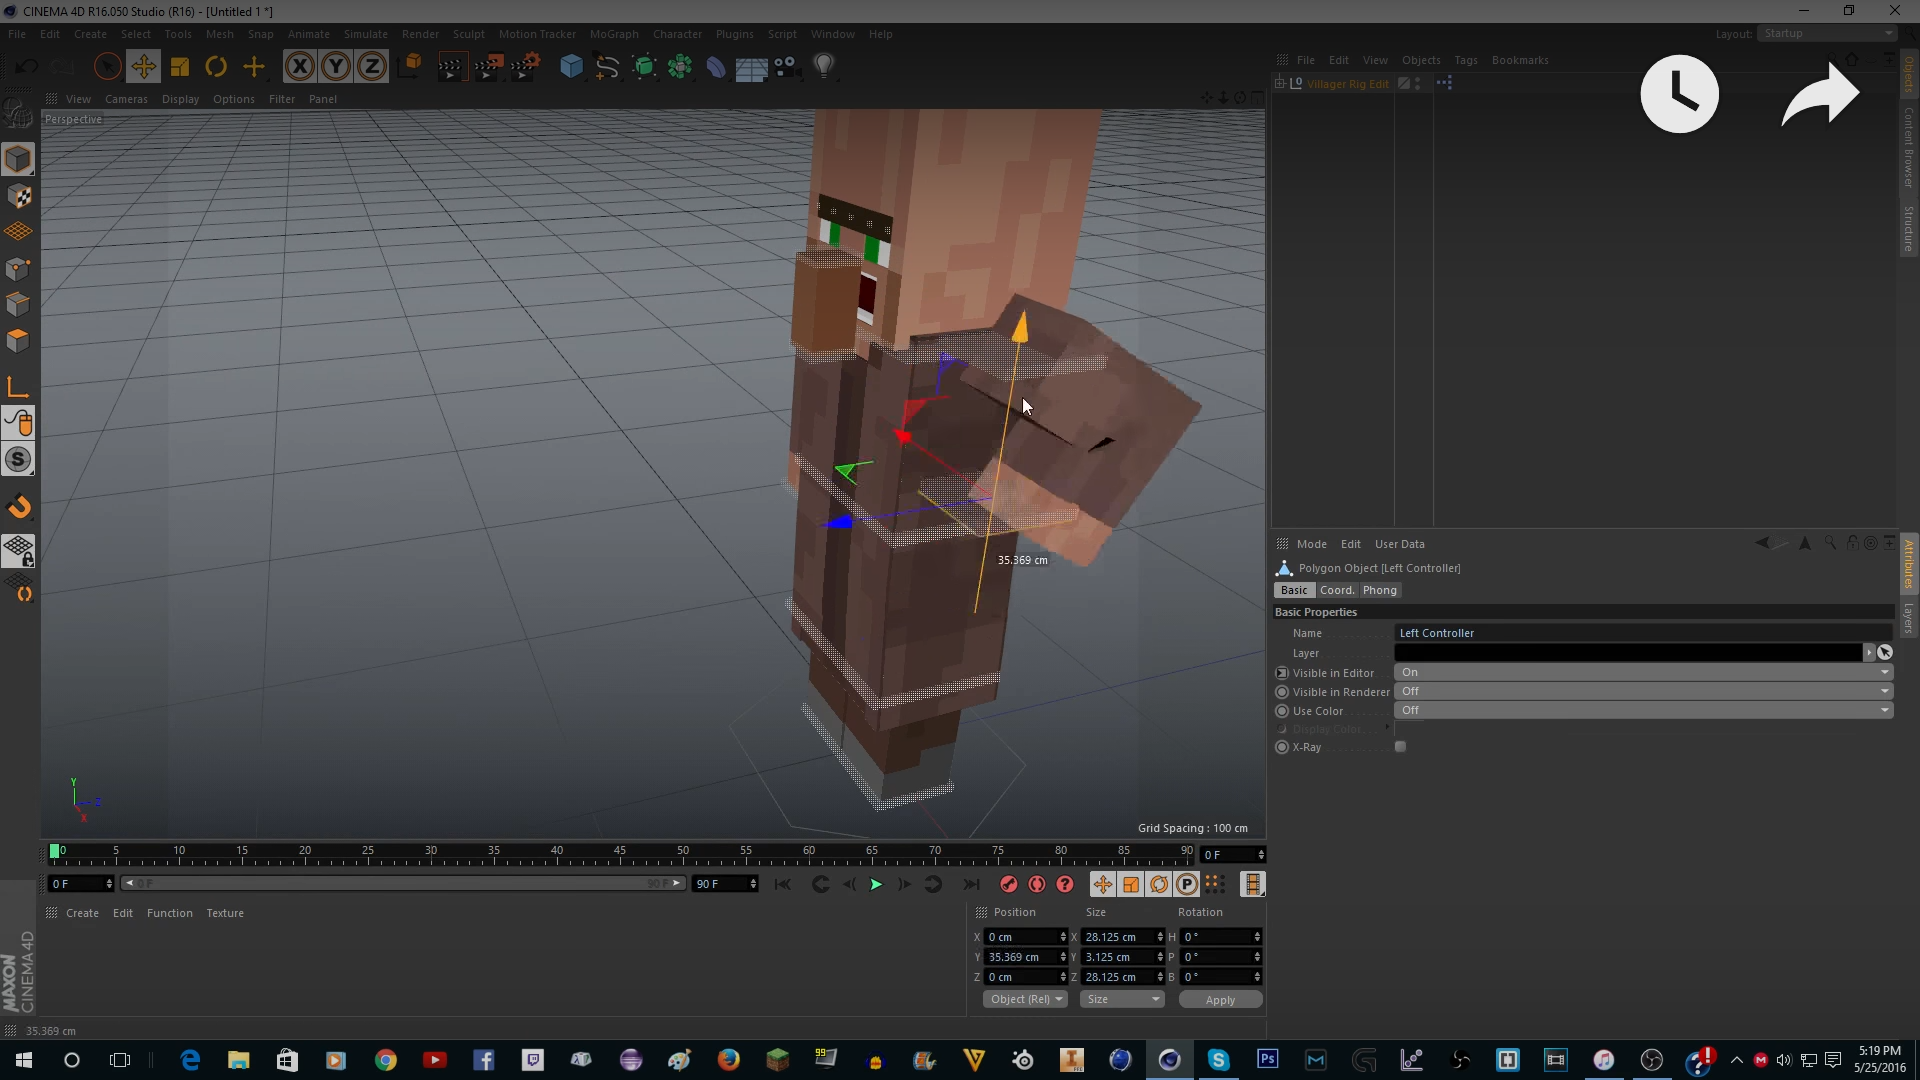The image size is (1920, 1080).
Task: Toggle Enable Snap in left toolbar
Action: click(18, 507)
